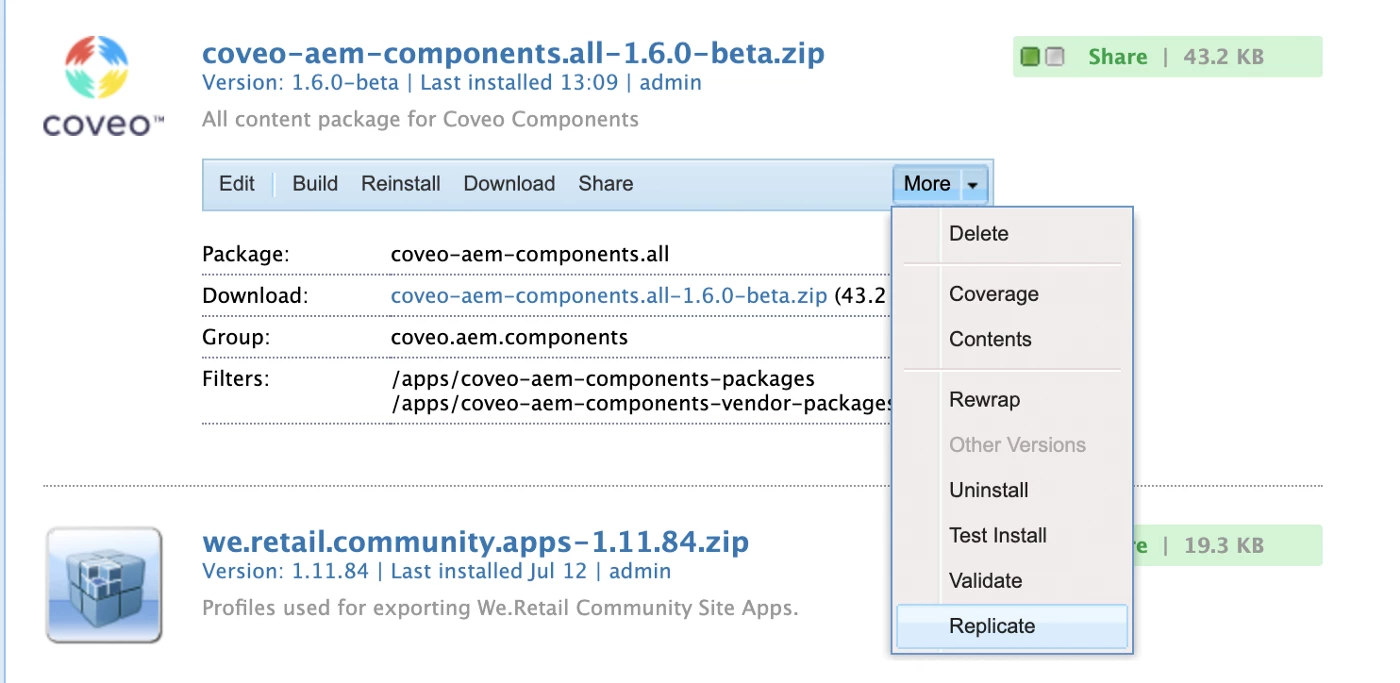The image size is (1400, 683).
Task: Choose Delete in the dropdown menu
Action: coord(979,234)
